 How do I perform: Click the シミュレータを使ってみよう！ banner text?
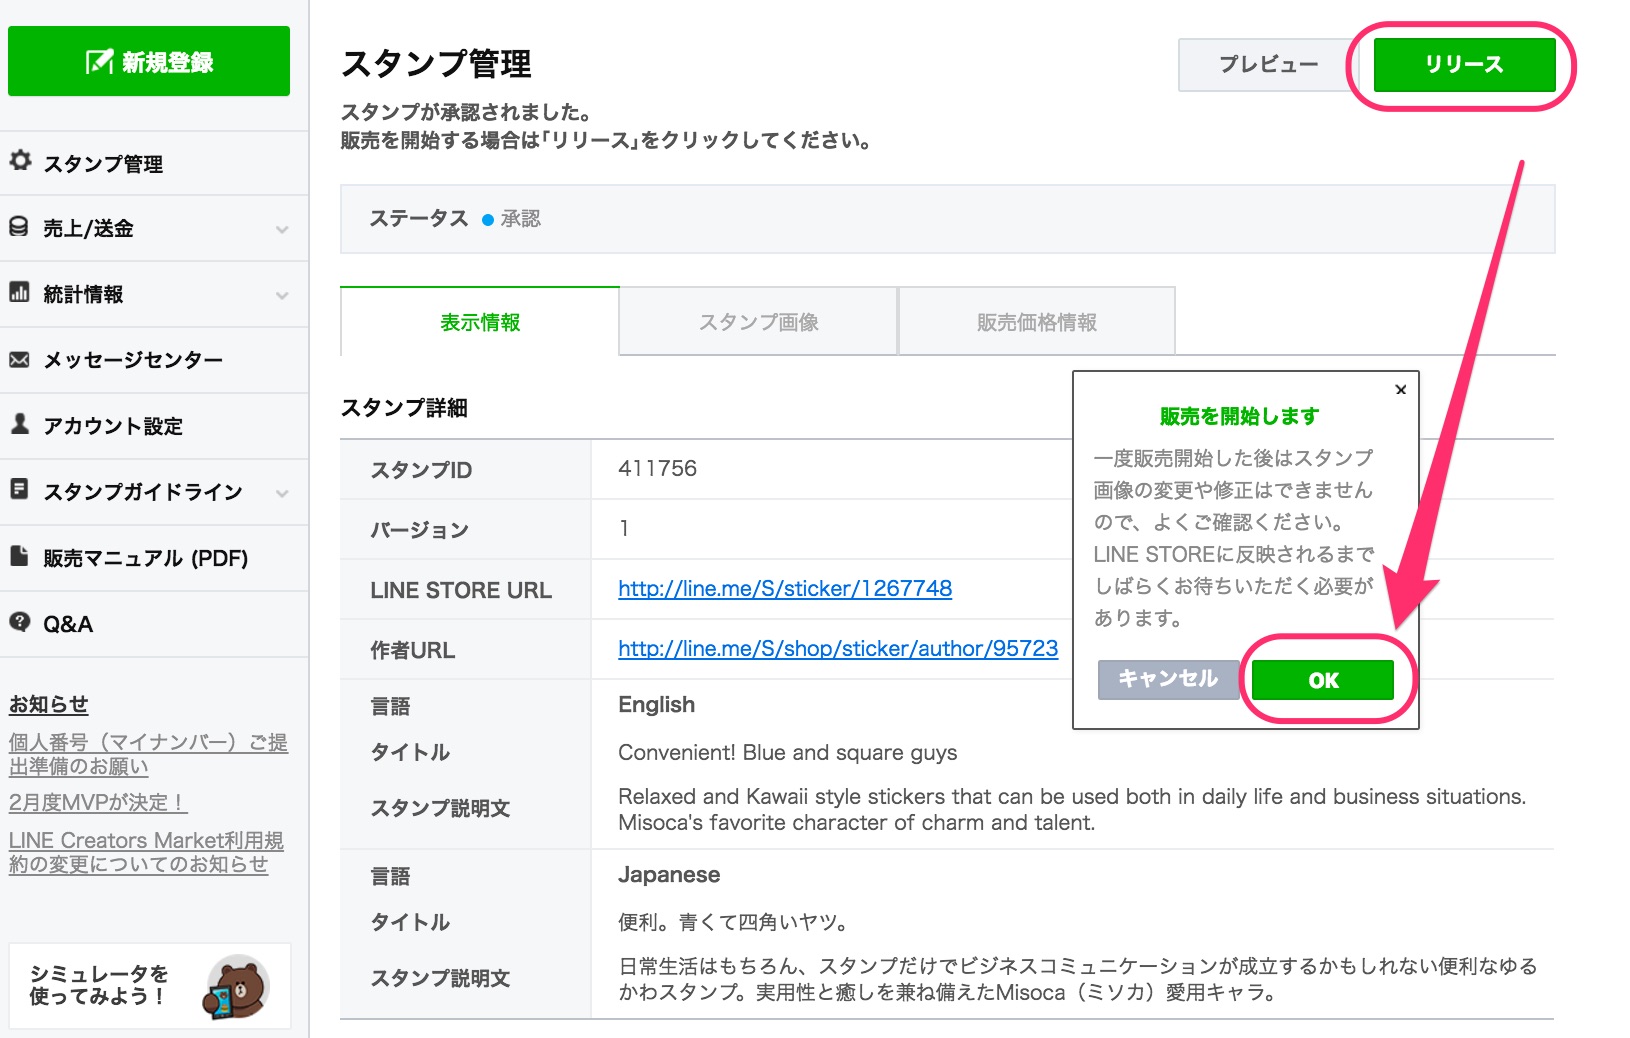pos(98,985)
